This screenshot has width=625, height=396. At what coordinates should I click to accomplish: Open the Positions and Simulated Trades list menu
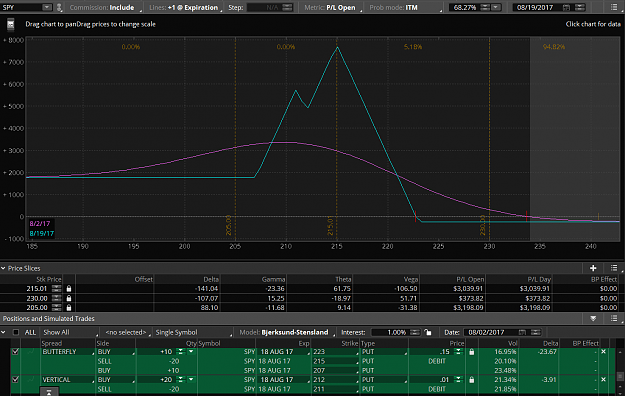(614, 318)
